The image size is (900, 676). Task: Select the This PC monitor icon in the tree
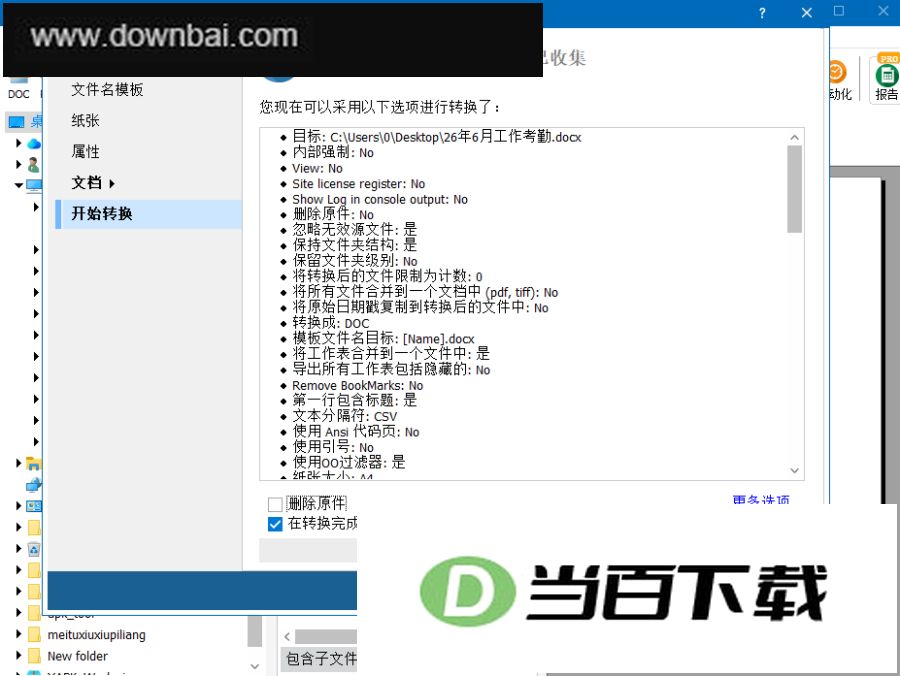tap(34, 185)
